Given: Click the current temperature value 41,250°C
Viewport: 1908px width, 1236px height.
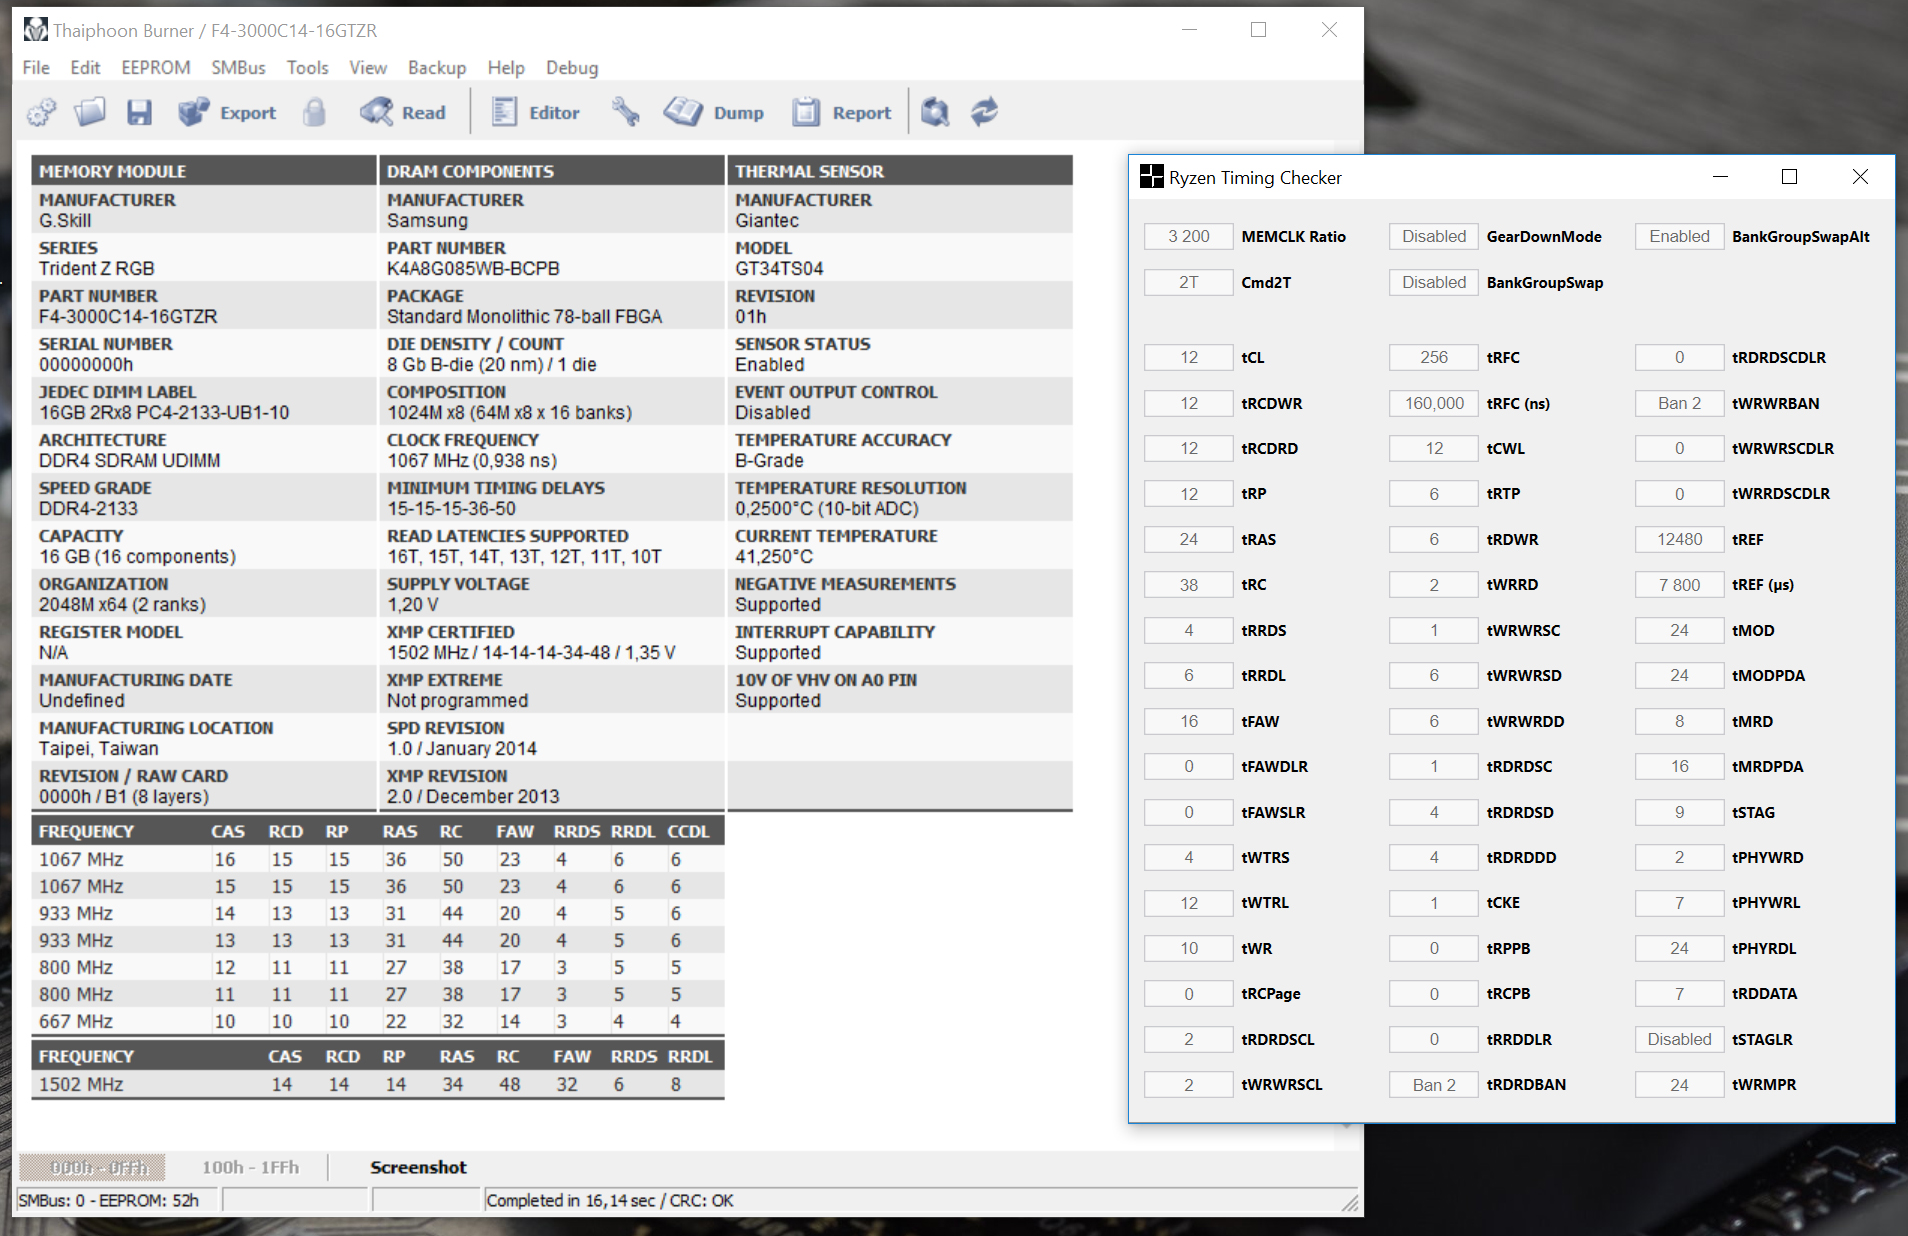Looking at the screenshot, I should 774,557.
